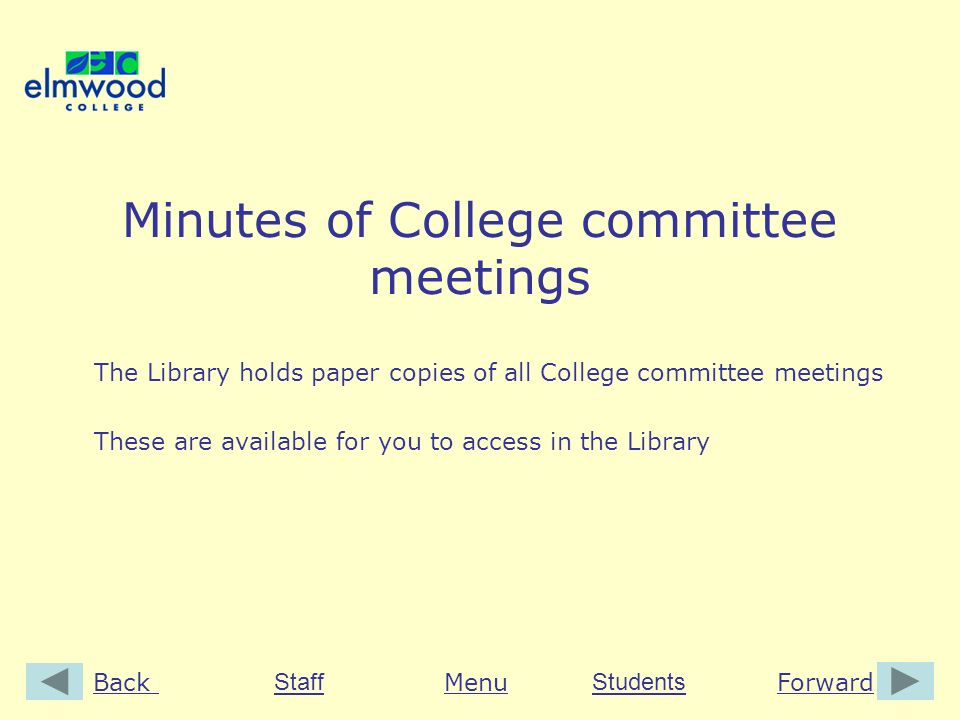Select the Students link
This screenshot has width=960, height=720.
(x=639, y=681)
